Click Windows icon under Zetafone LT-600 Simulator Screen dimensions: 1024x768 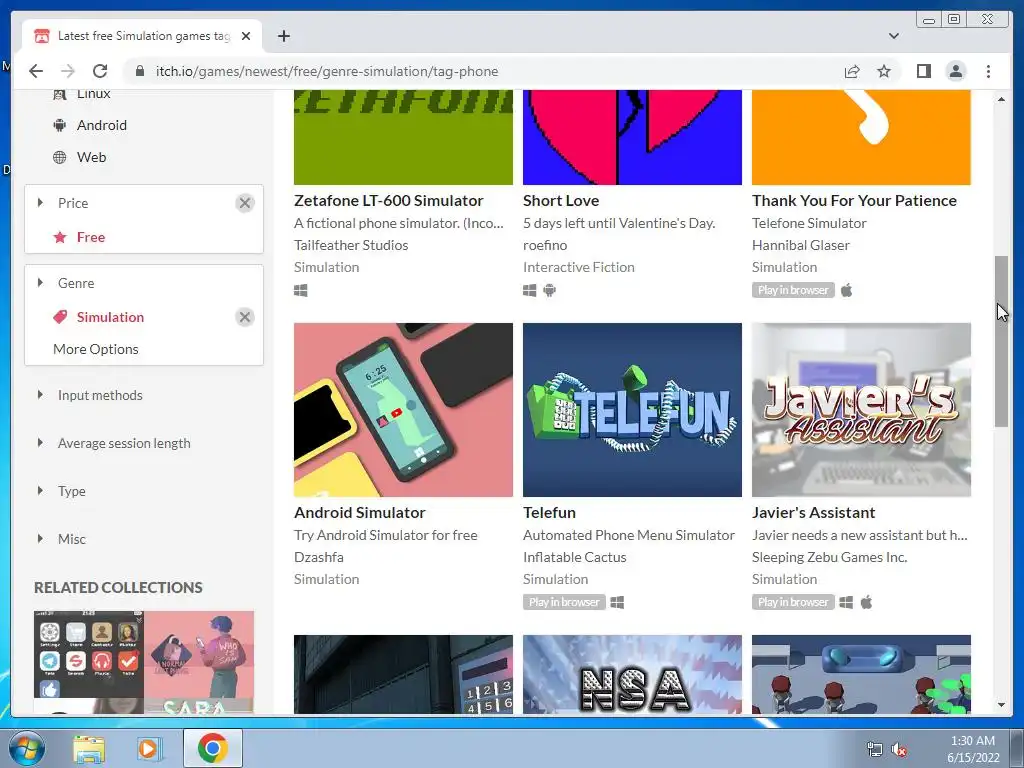tap(300, 291)
